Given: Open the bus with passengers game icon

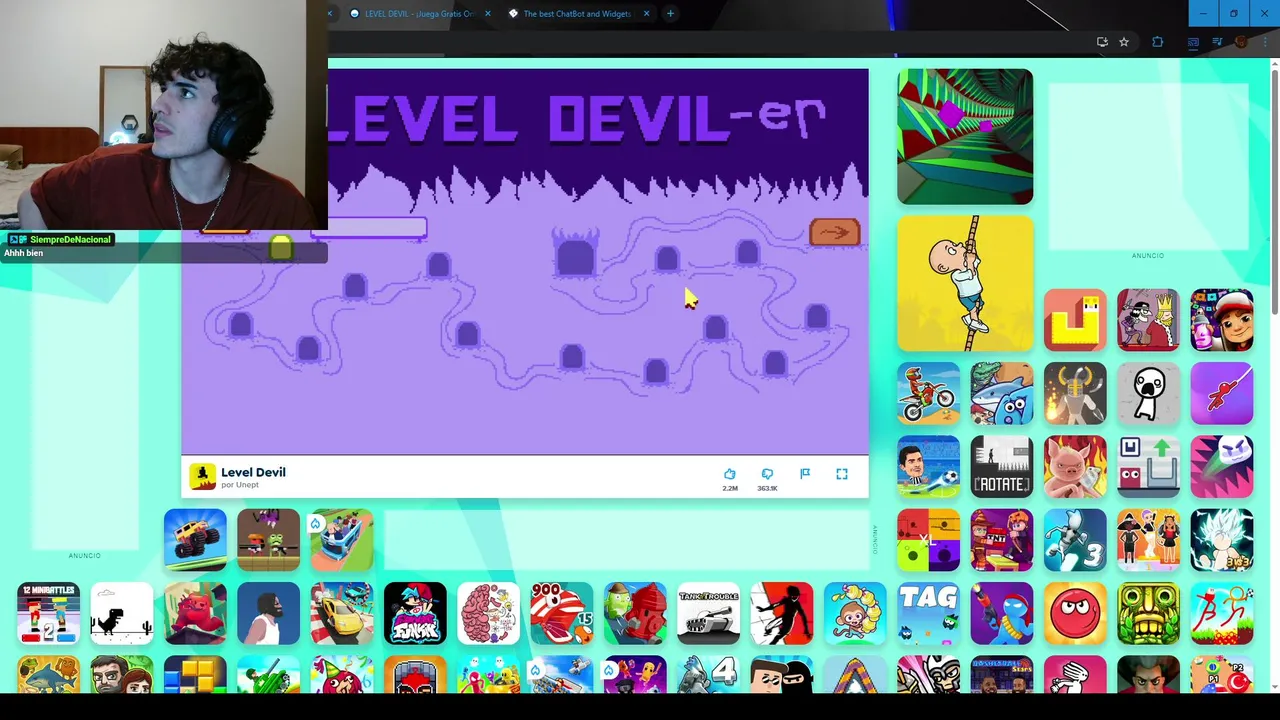Looking at the screenshot, I should [x=342, y=540].
